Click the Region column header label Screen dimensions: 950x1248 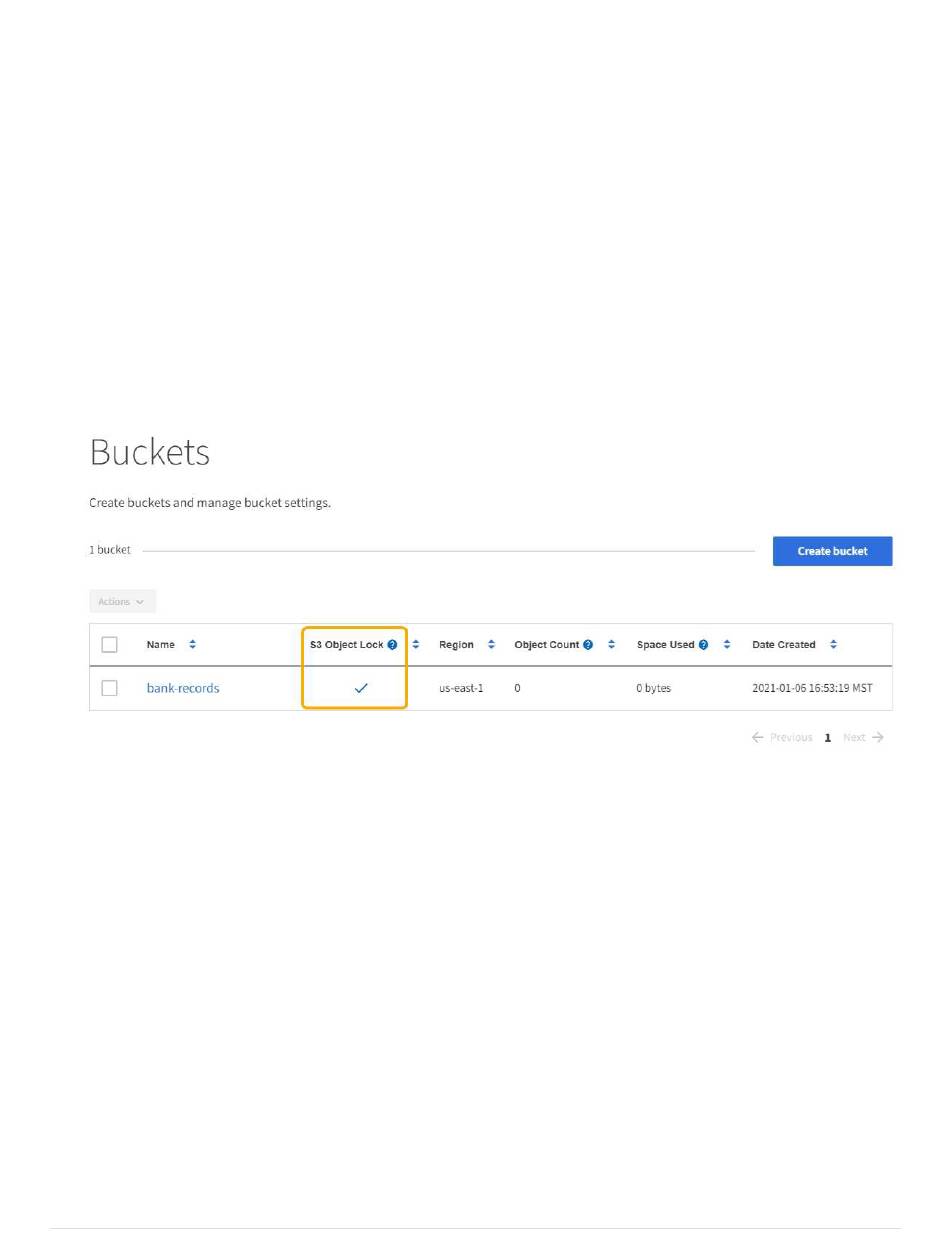click(456, 645)
